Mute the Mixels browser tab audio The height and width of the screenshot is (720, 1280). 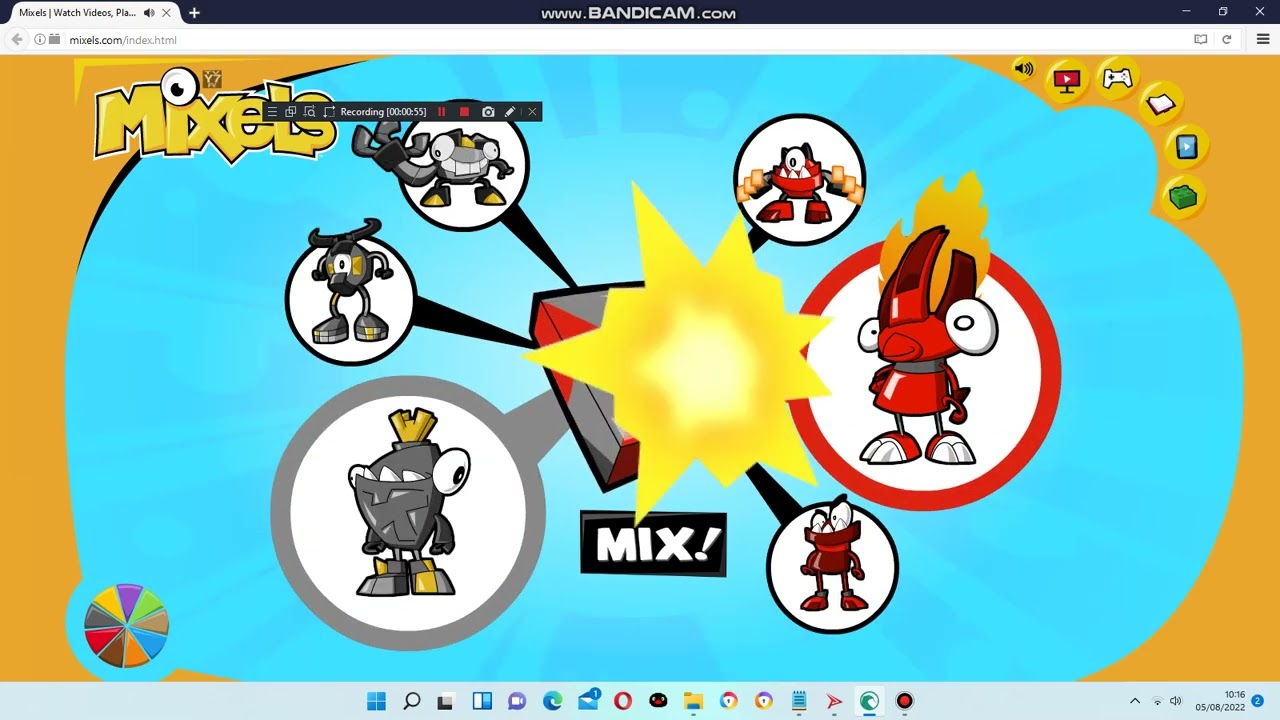click(x=149, y=13)
